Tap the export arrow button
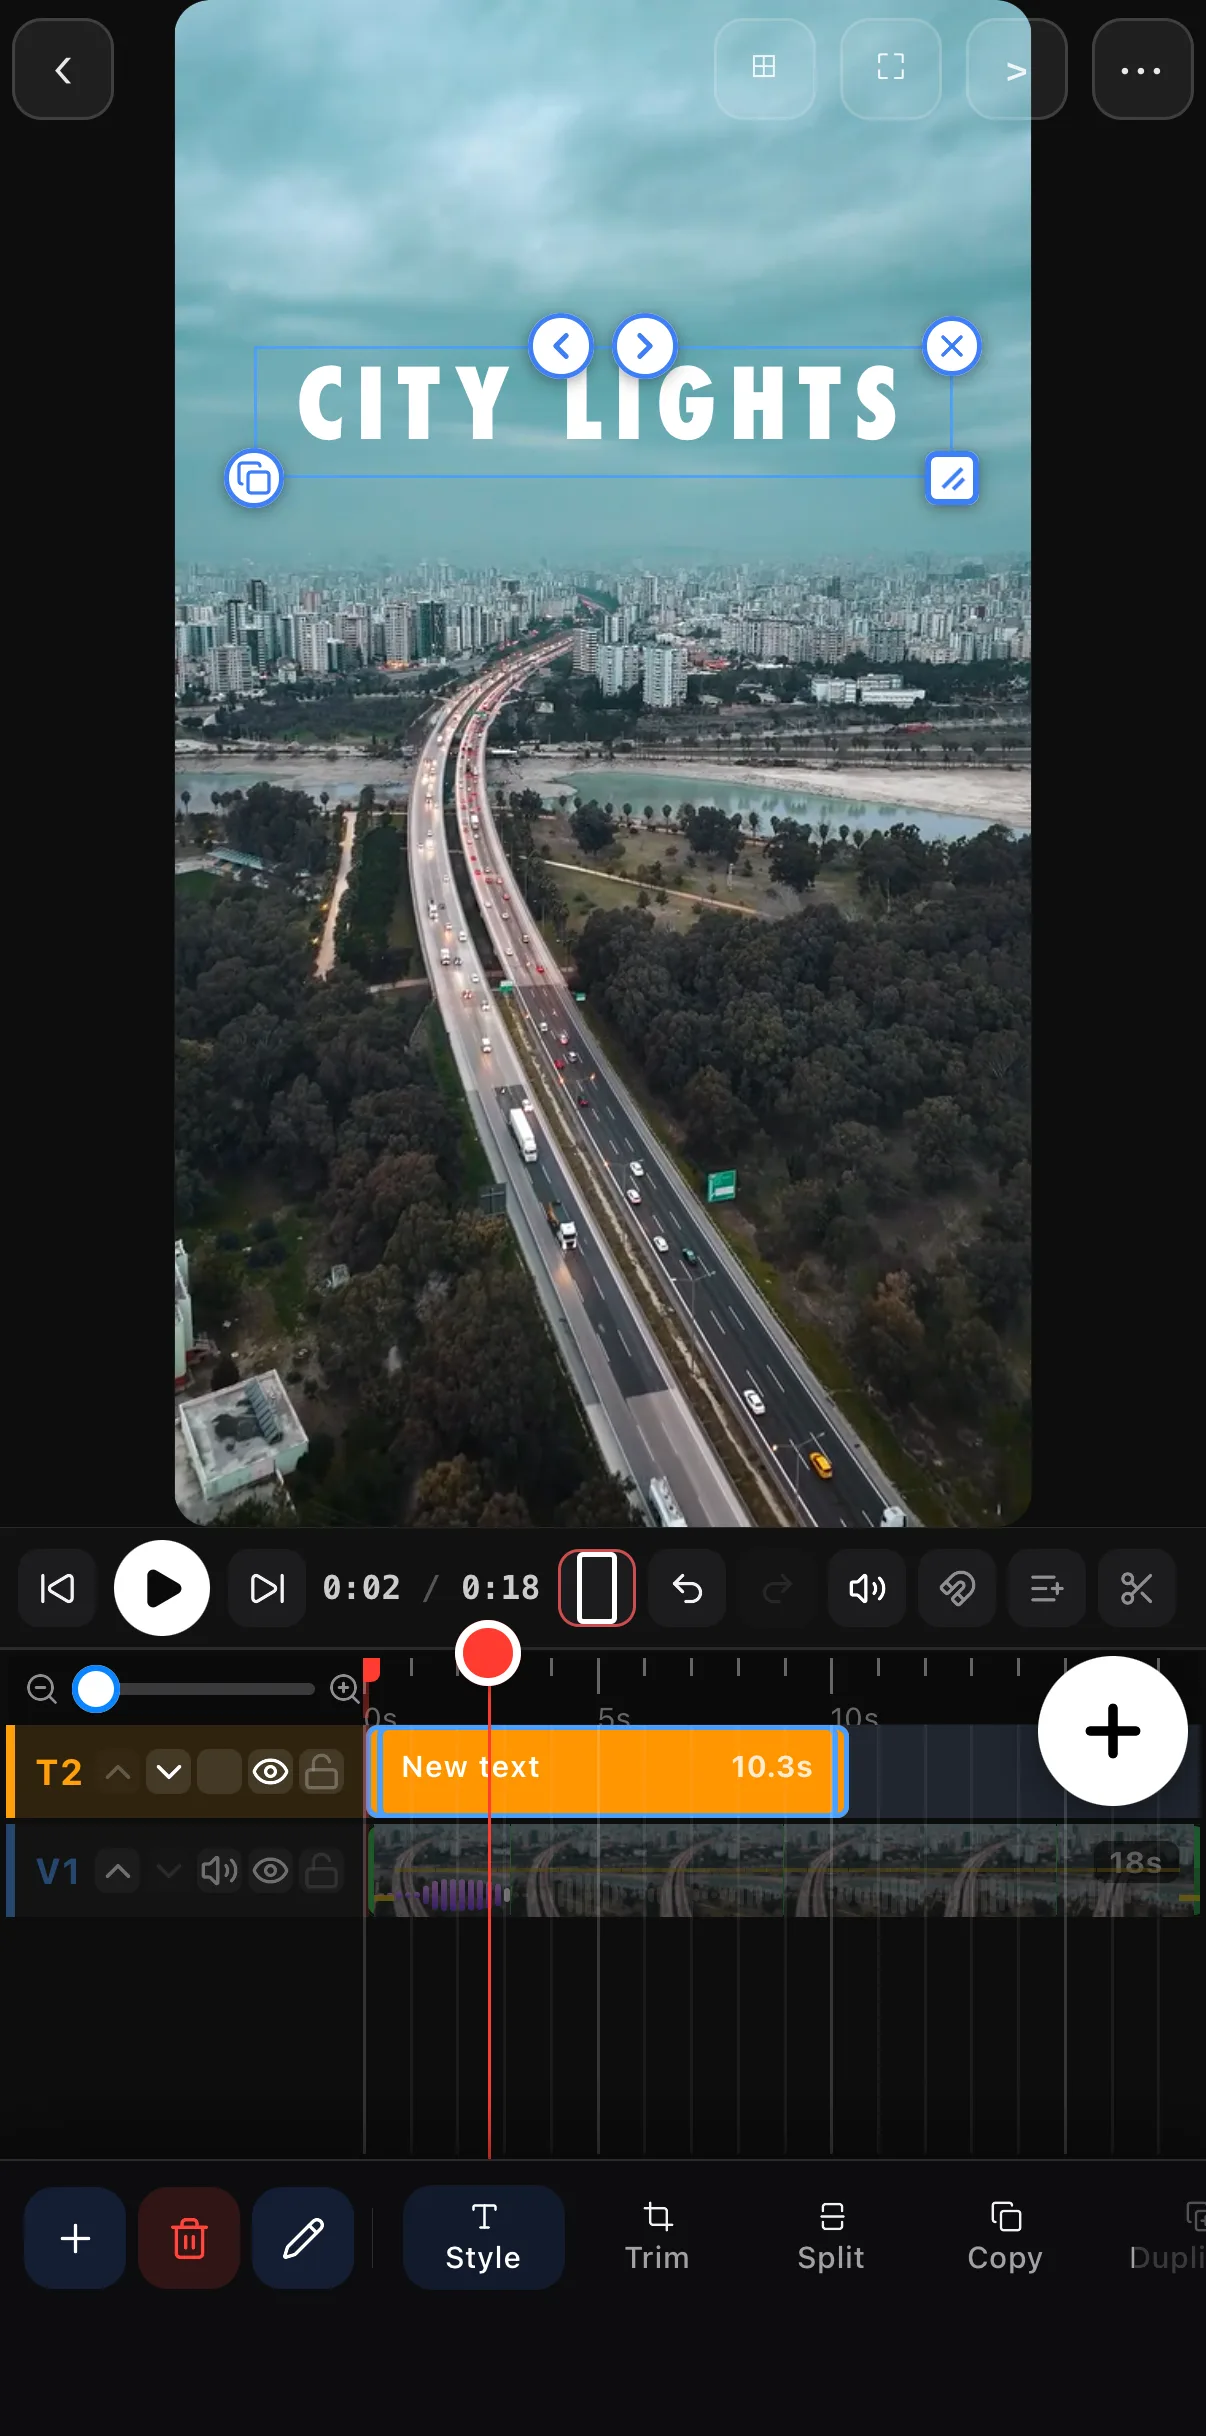The width and height of the screenshot is (1206, 2436). coord(1016,70)
